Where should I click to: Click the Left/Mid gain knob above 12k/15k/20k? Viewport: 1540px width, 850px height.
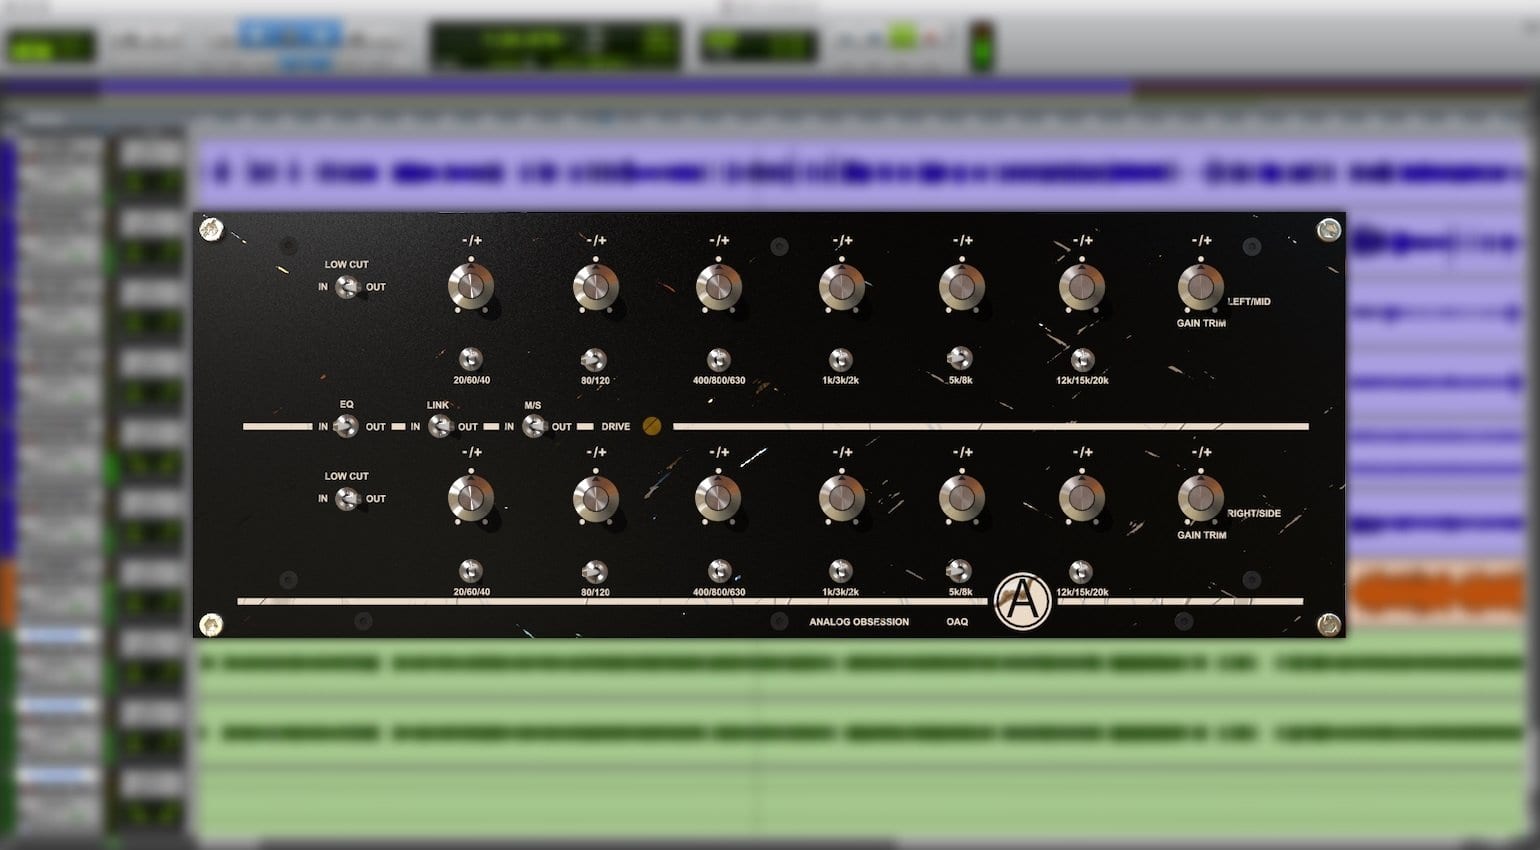(x=1082, y=287)
